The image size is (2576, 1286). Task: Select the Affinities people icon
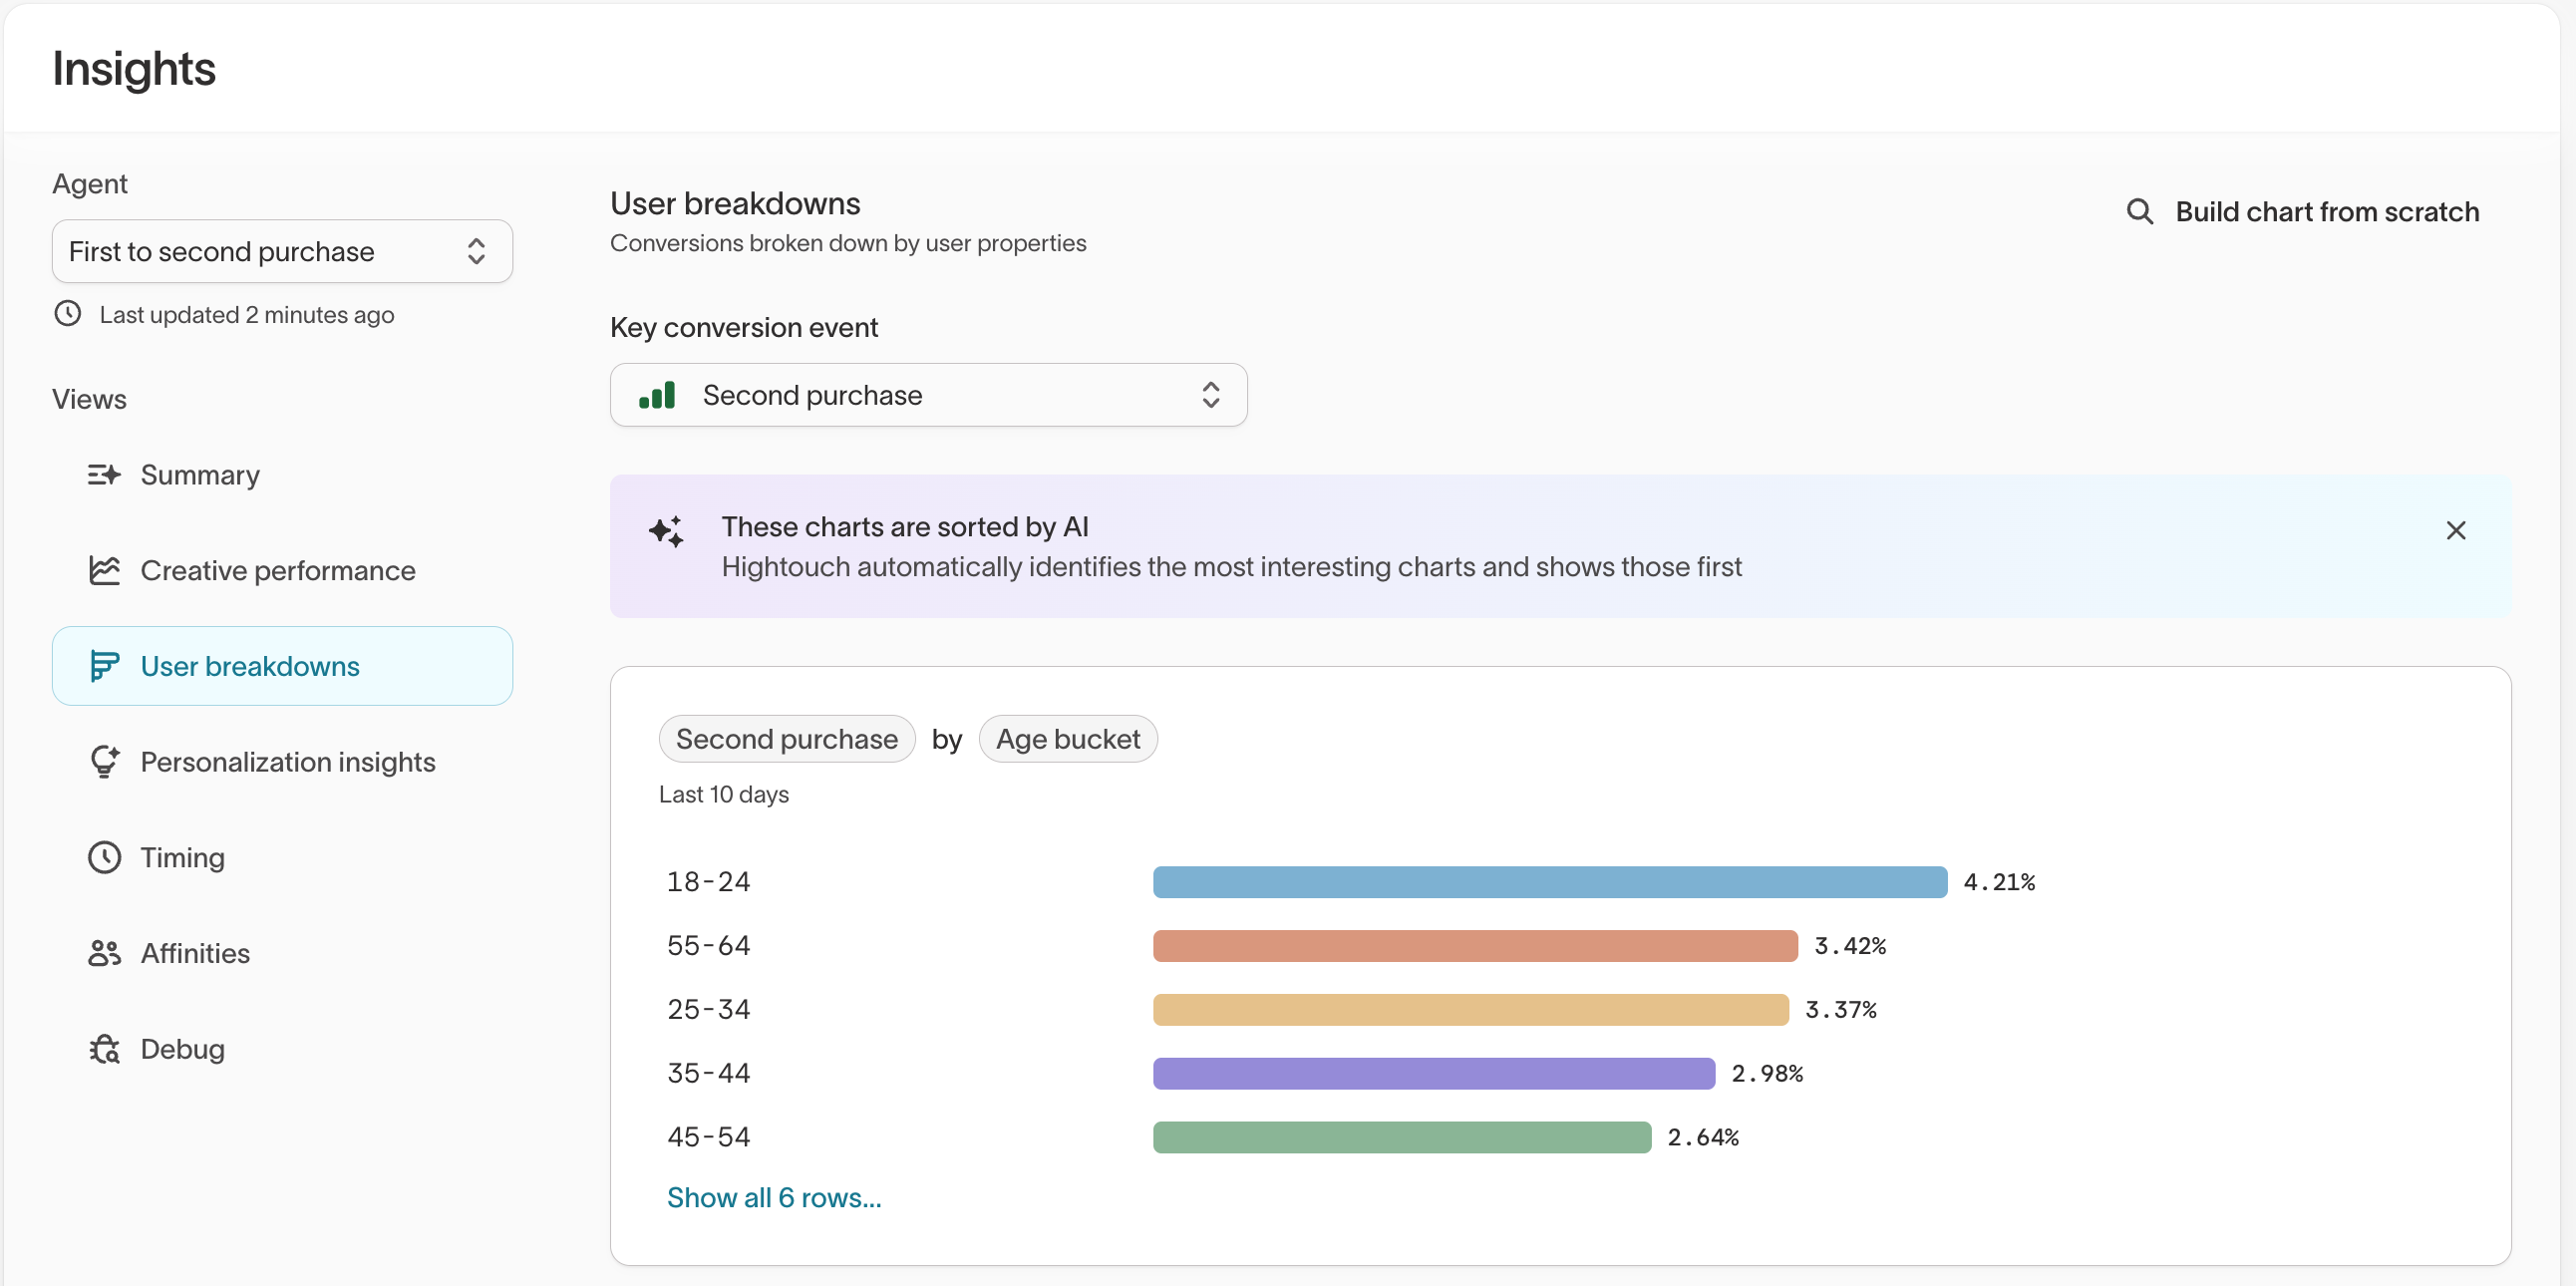pyautogui.click(x=104, y=952)
